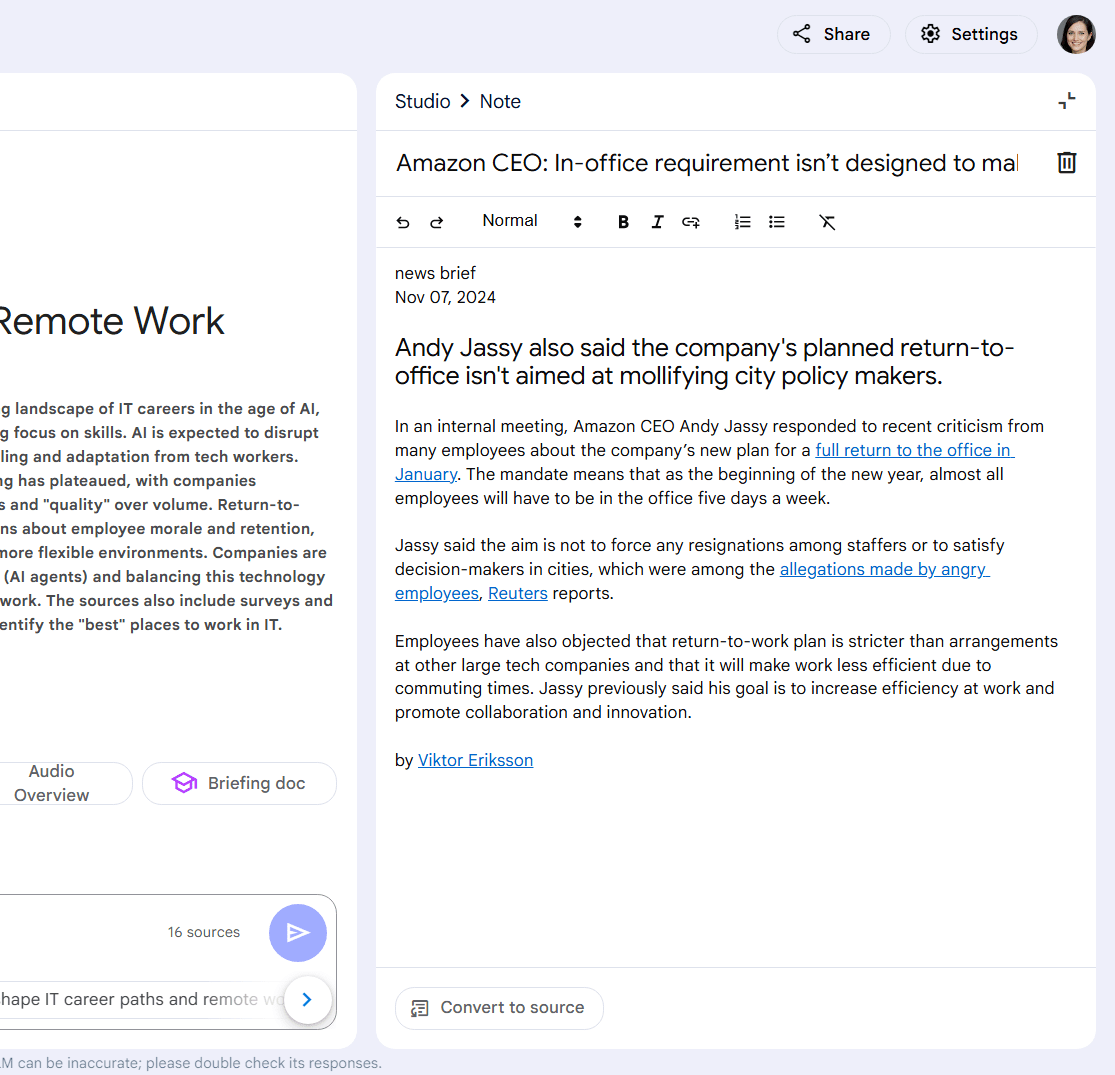Toggle numbered list formatting
The height and width of the screenshot is (1075, 1115).
742,222
